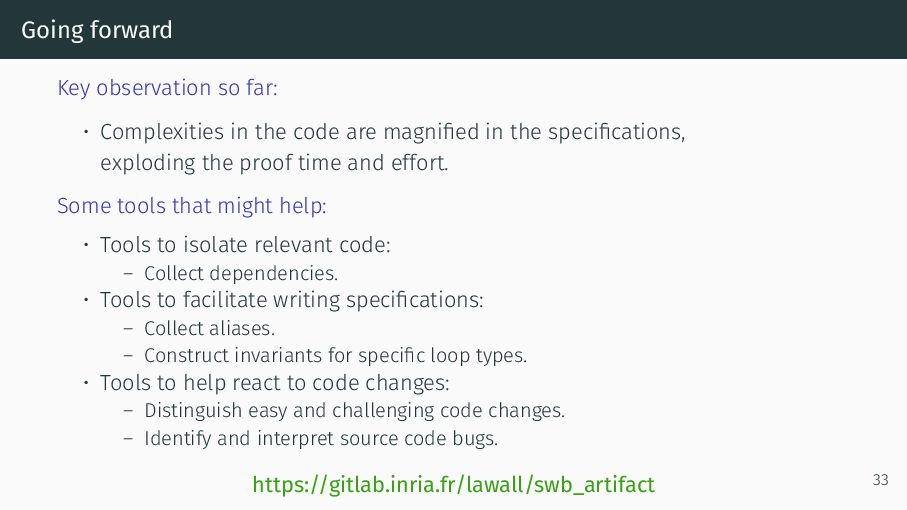Image resolution: width=907 pixels, height=510 pixels.
Task: Select the 'Key observation so far:' heading
Action: tap(167, 88)
